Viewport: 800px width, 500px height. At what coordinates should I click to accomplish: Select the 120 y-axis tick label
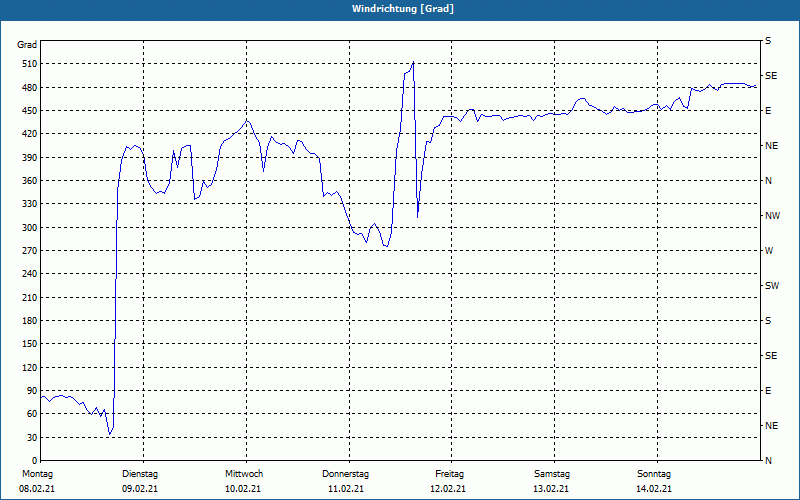point(30,367)
